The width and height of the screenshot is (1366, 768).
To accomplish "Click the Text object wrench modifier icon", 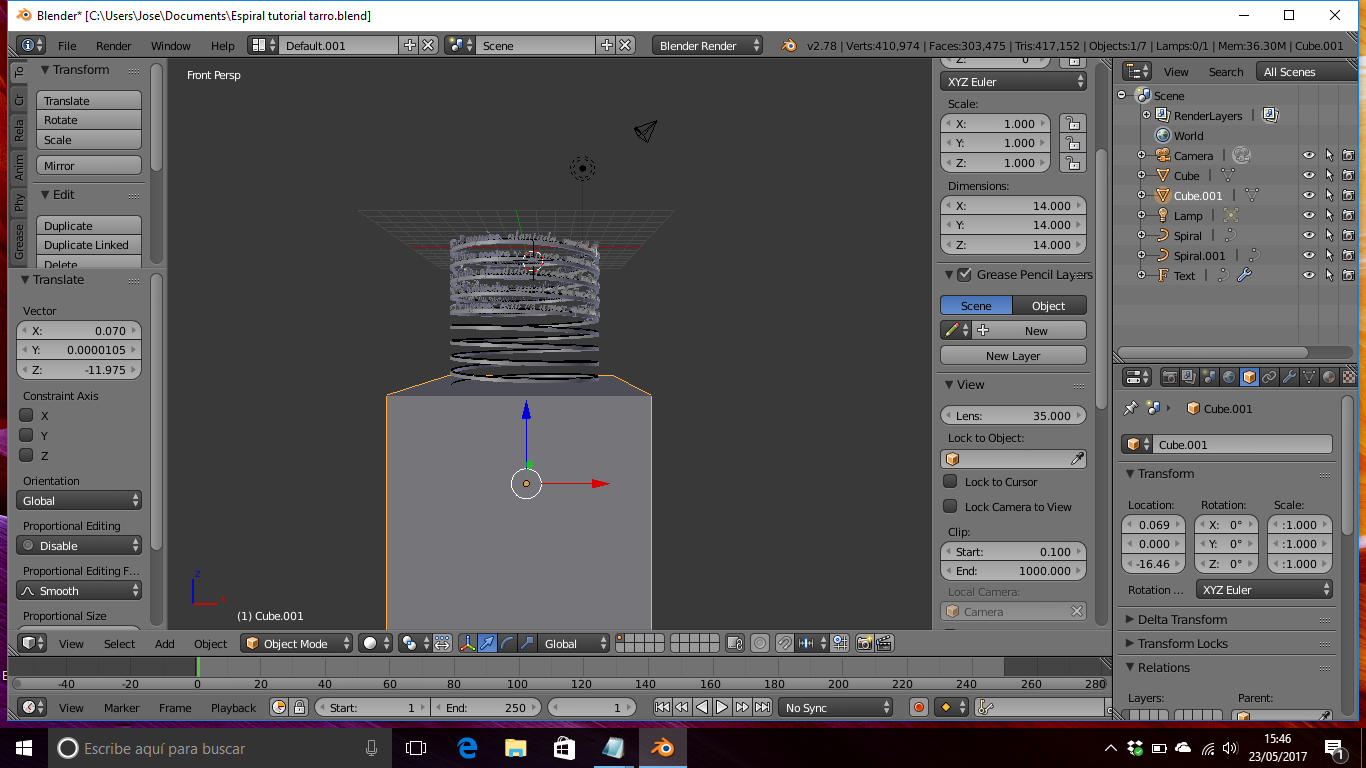I will point(1244,275).
